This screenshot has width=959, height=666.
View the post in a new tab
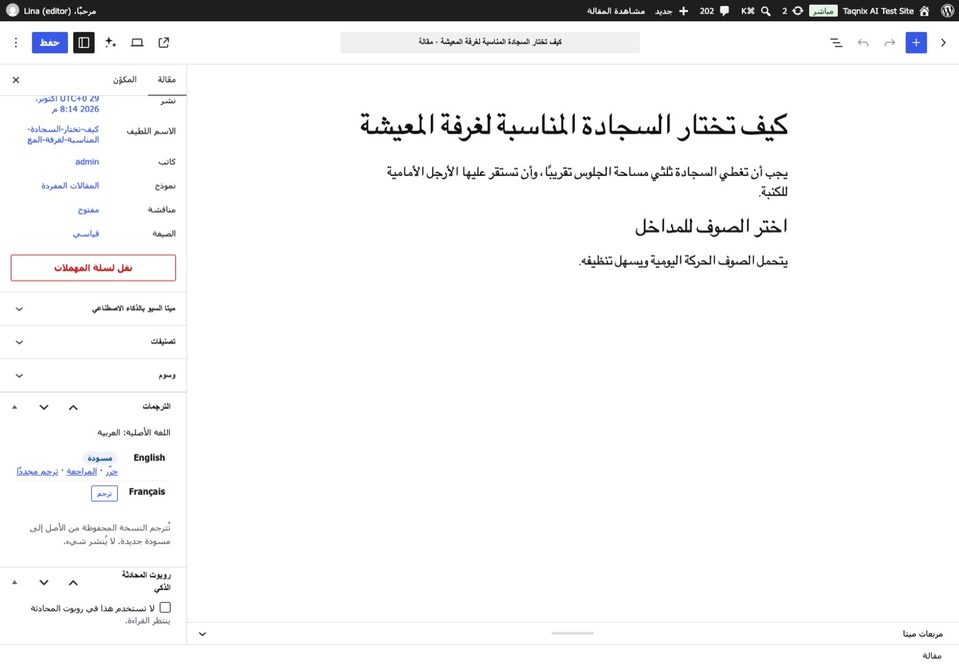(x=163, y=42)
